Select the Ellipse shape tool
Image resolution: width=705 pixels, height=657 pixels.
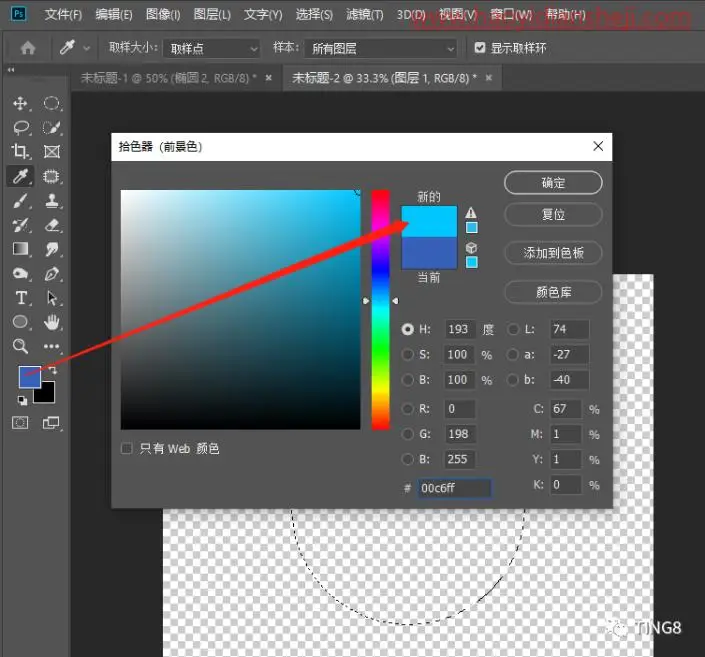click(x=20, y=322)
